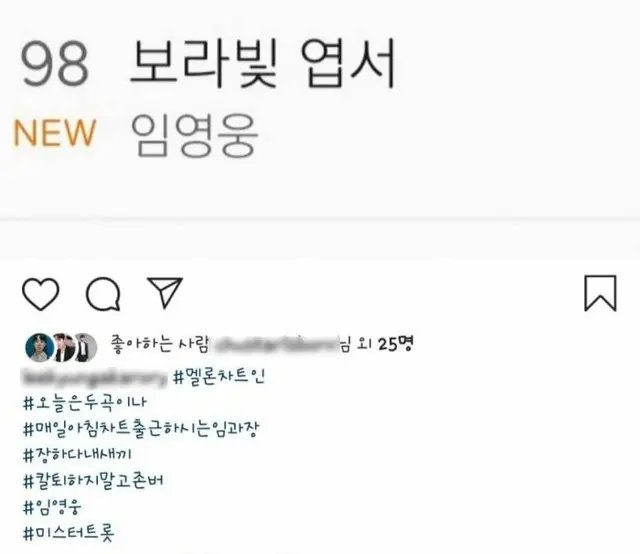640x554 pixels.
Task: Open the hashtag #장하다내새끼
Action: (x=77, y=454)
